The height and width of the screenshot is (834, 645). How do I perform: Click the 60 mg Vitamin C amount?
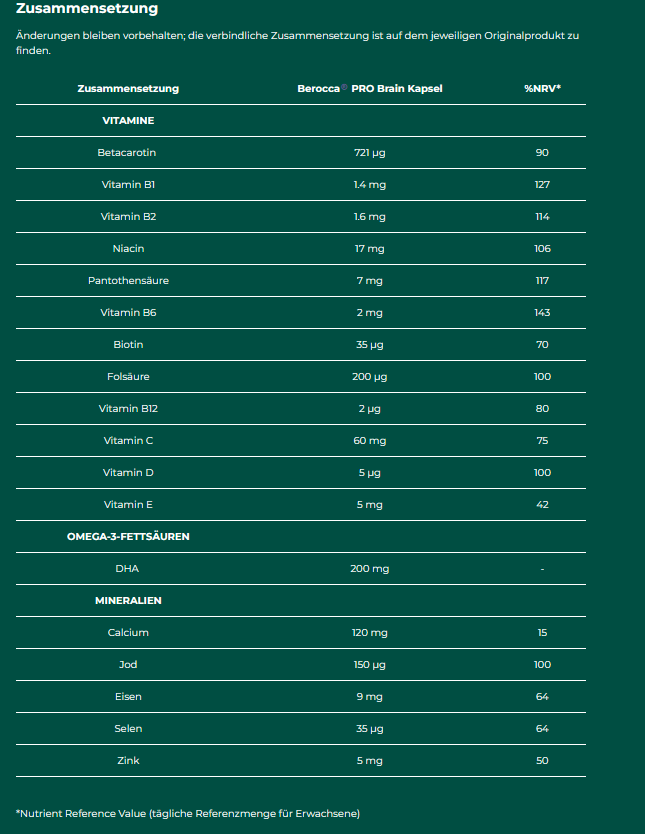coord(370,440)
